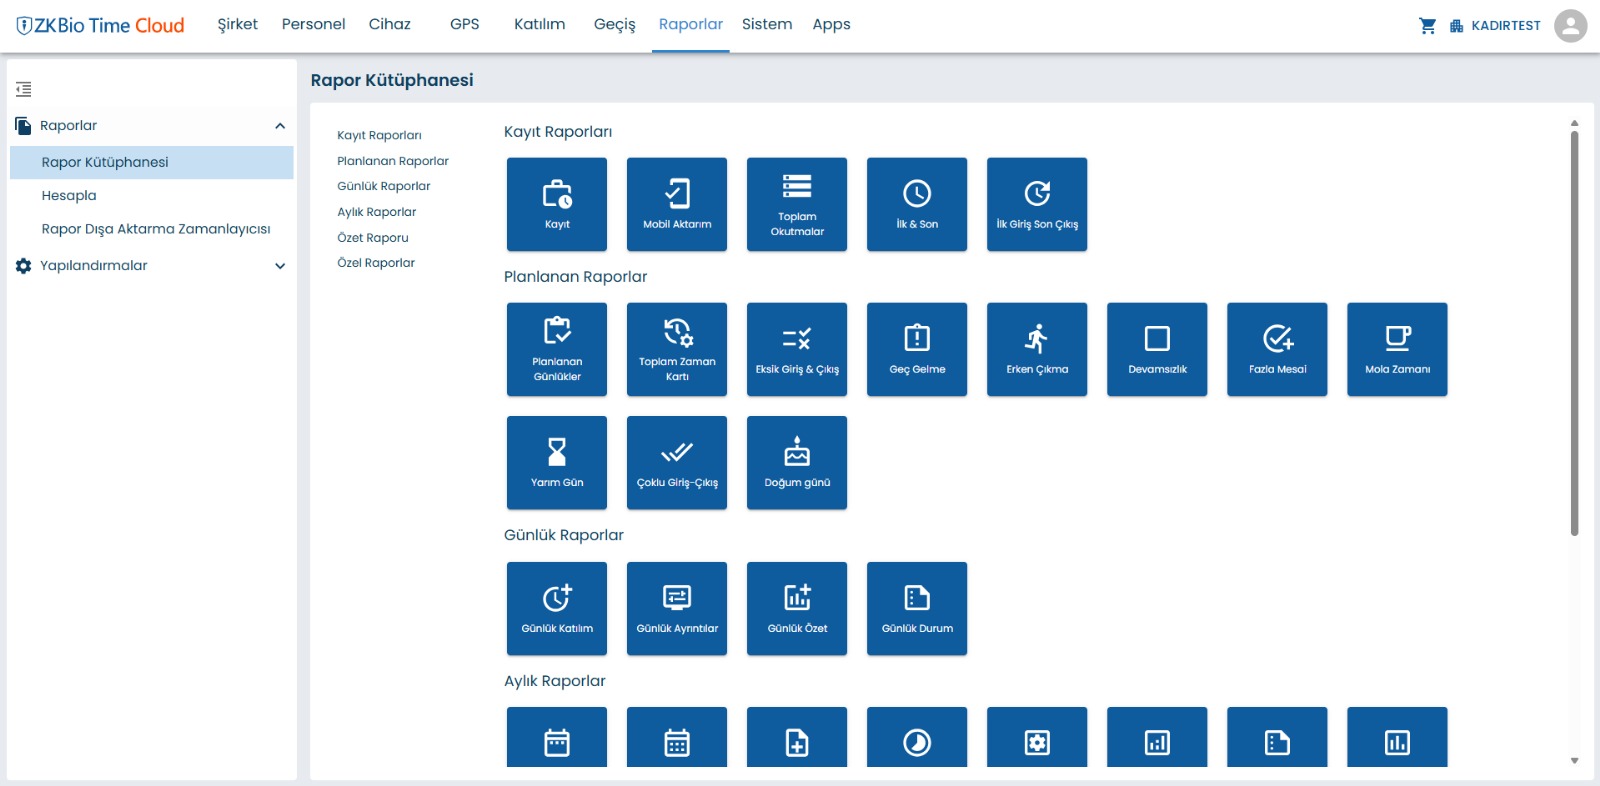1600x786 pixels.
Task: Click the scroll down arrow of report list
Action: click(1574, 761)
